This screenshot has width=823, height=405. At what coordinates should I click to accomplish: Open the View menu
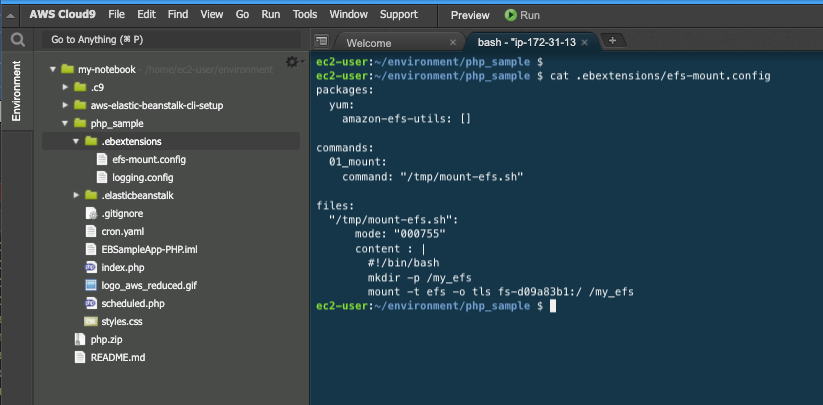tap(212, 15)
